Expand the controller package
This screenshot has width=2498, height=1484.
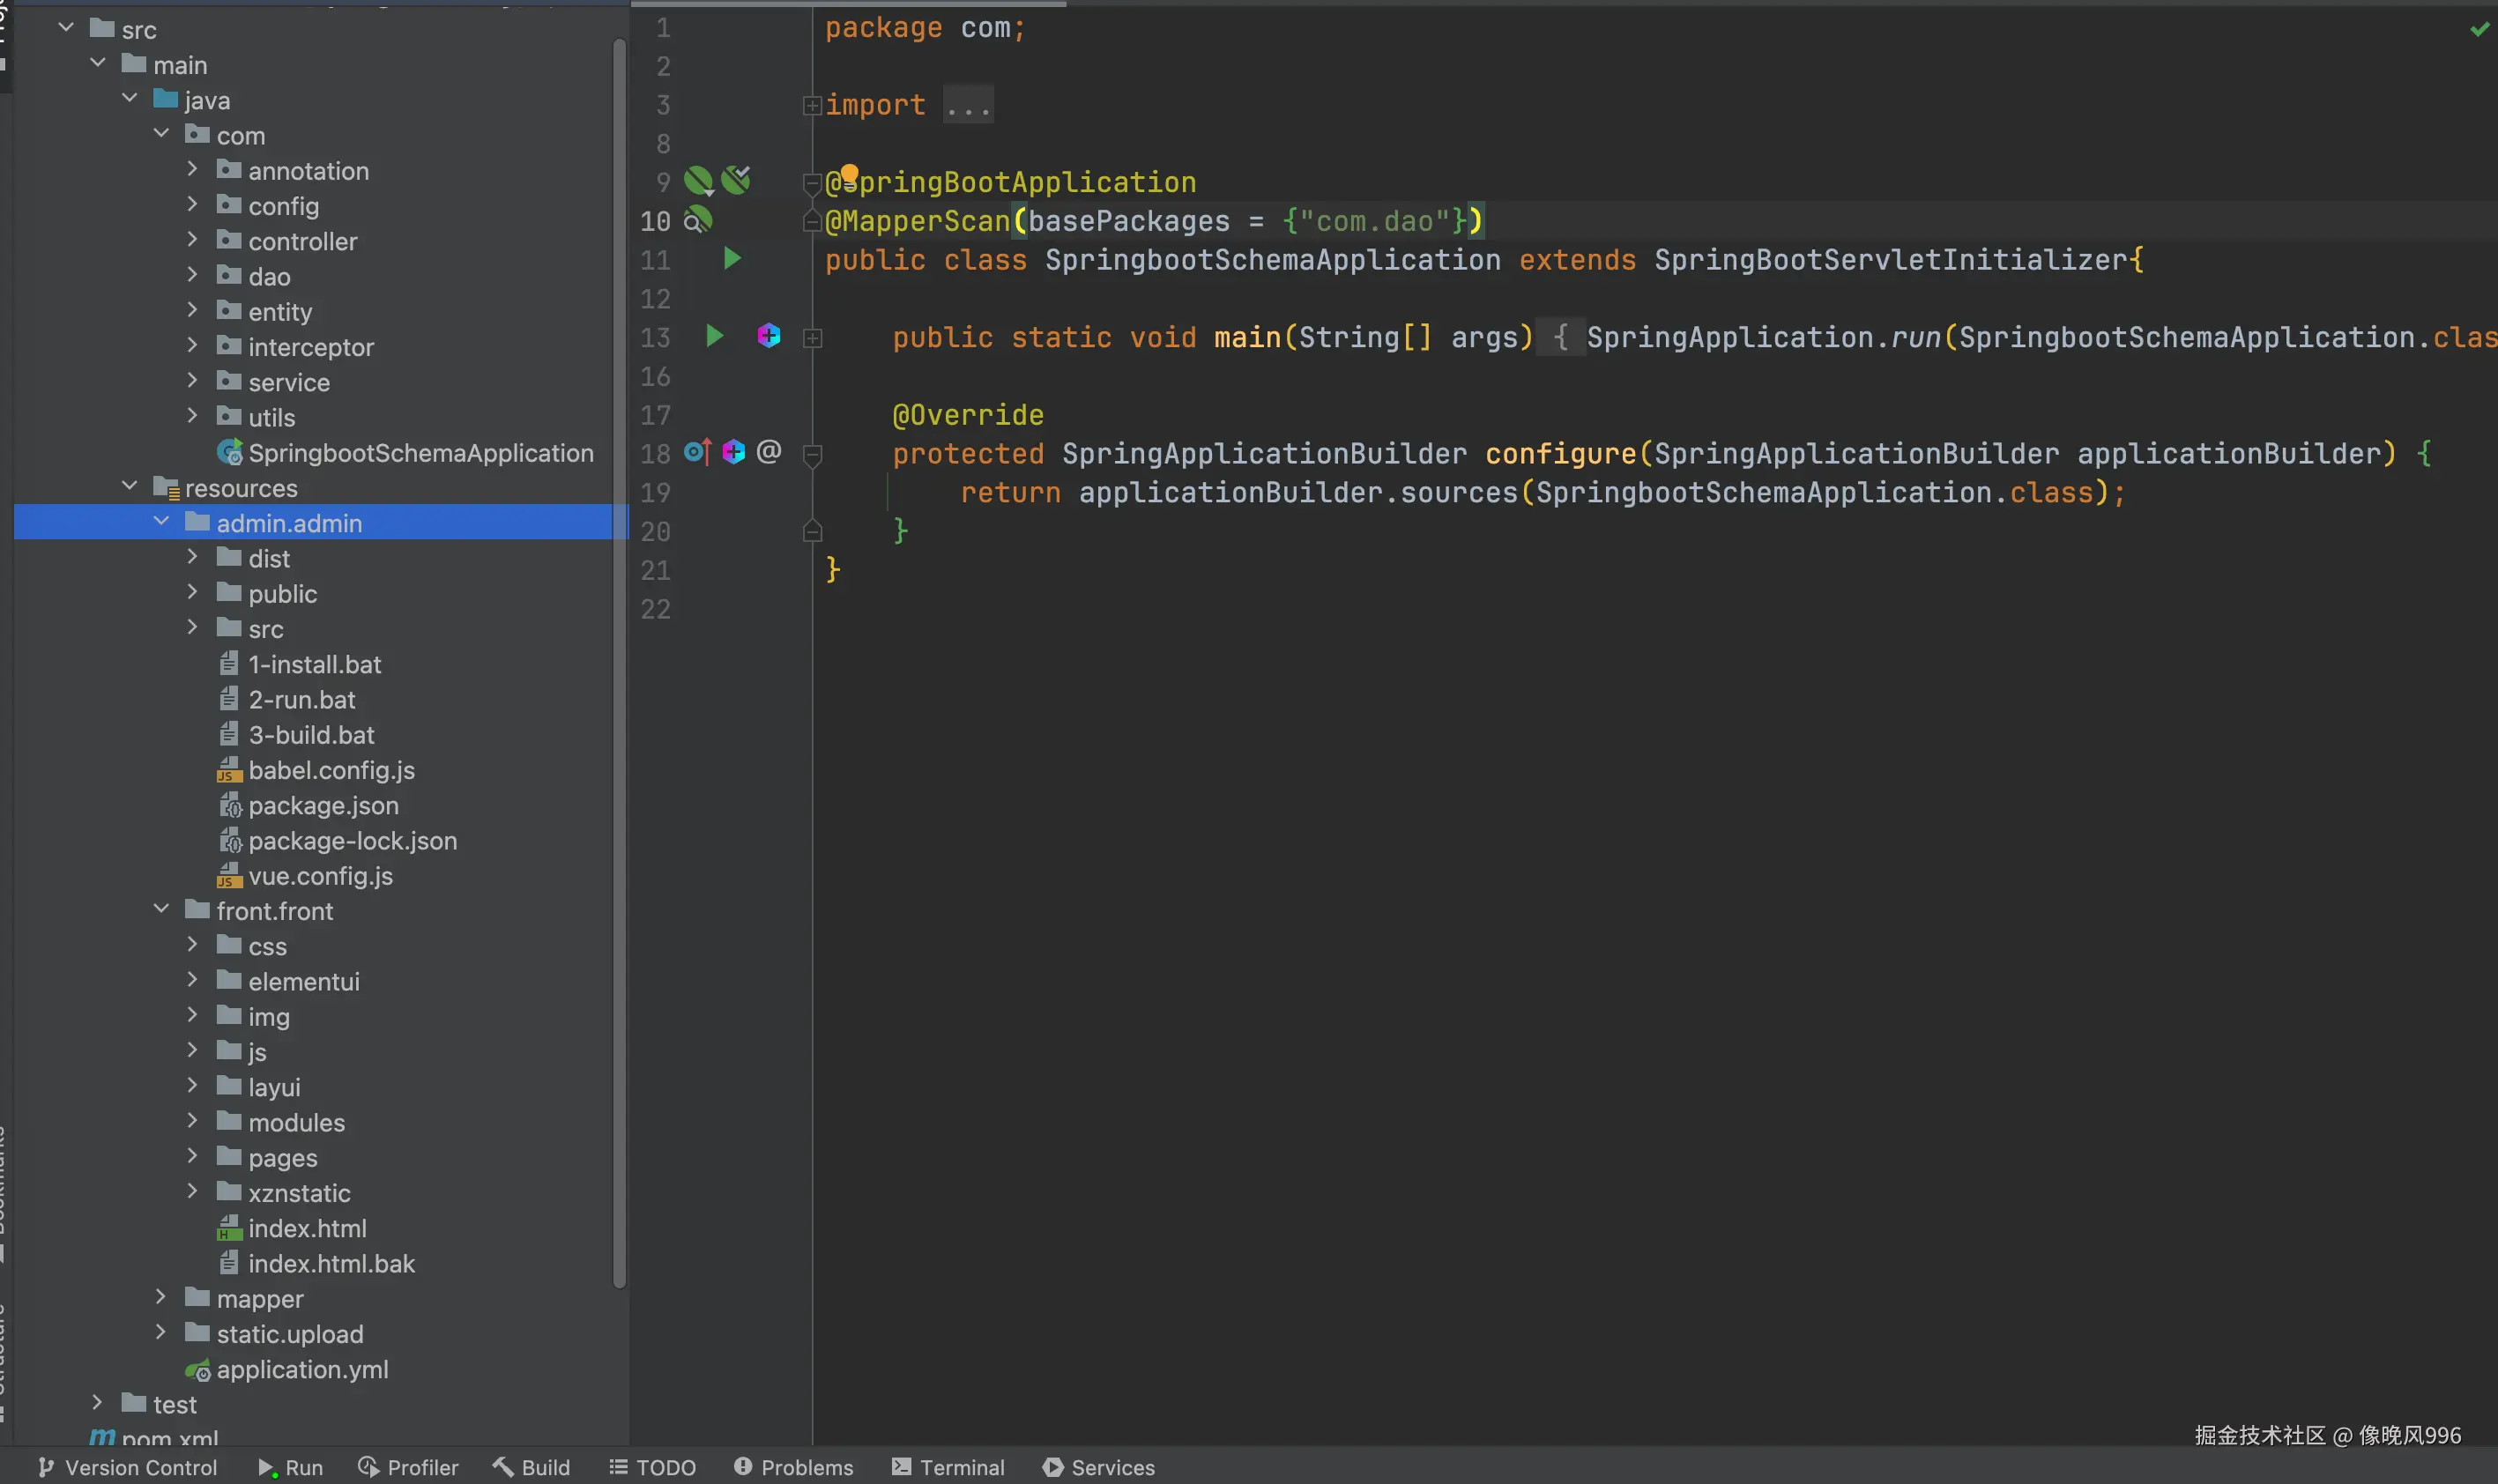point(192,240)
